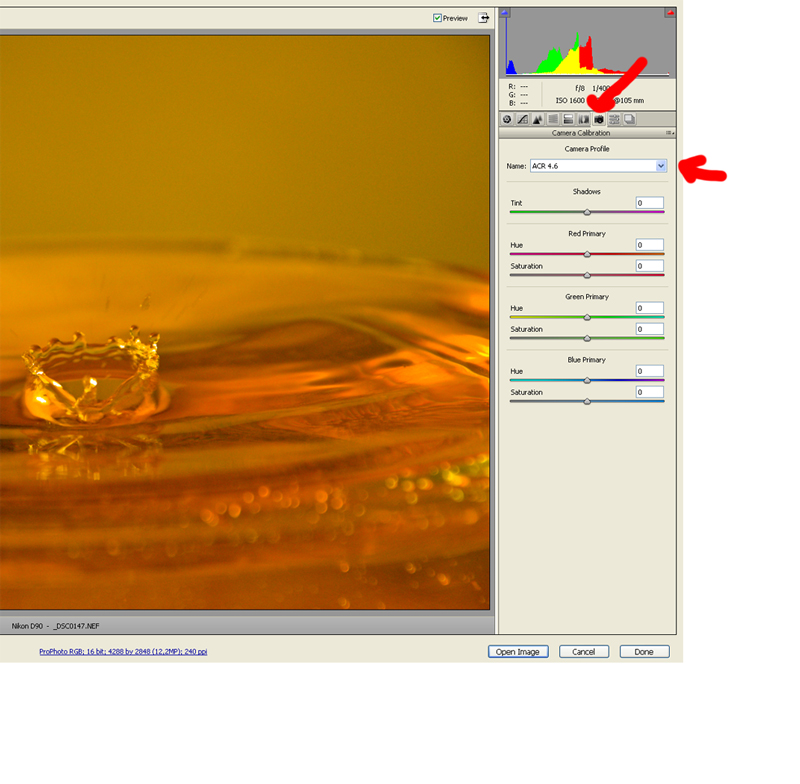The height and width of the screenshot is (784, 800).
Task: Open the Presets panel icon
Action: (614, 119)
